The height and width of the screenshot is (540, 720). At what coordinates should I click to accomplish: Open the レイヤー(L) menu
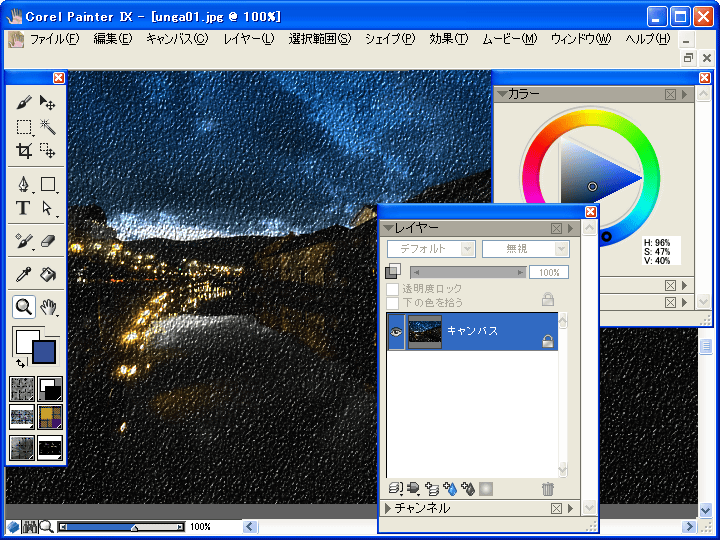click(x=248, y=39)
